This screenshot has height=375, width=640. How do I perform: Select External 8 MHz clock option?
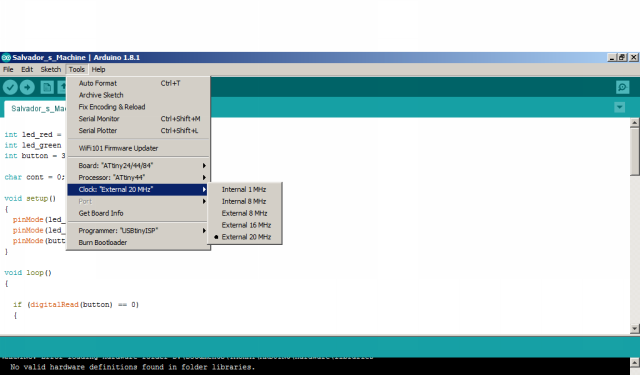(x=245, y=213)
